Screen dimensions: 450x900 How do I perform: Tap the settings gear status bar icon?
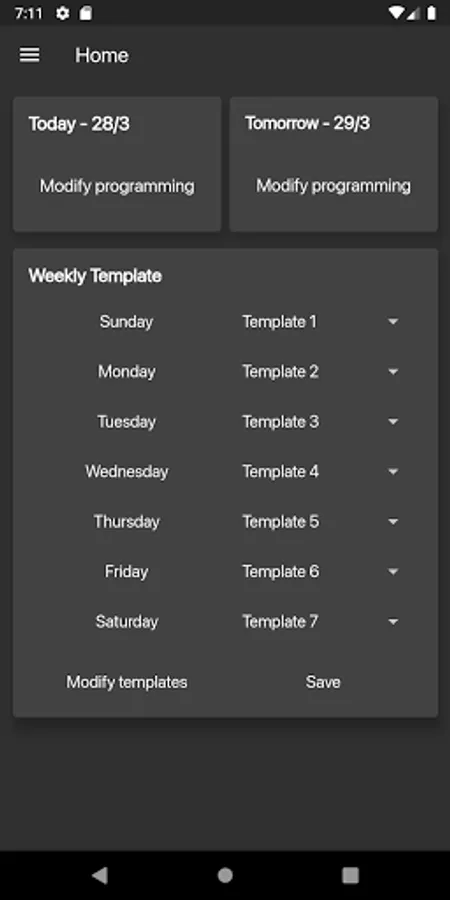pyautogui.click(x=63, y=13)
